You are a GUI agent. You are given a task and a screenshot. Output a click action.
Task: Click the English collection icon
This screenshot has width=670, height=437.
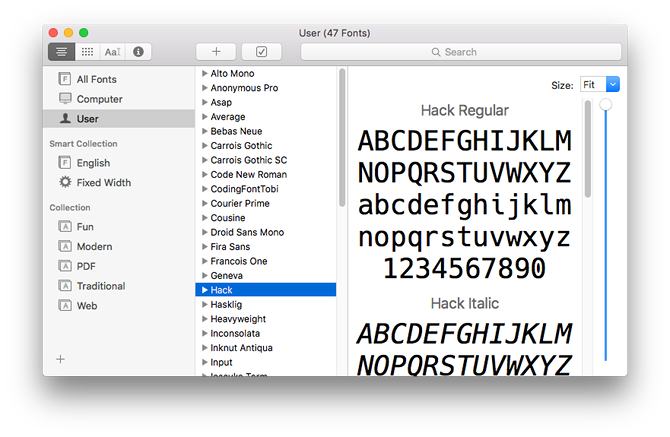click(65, 163)
